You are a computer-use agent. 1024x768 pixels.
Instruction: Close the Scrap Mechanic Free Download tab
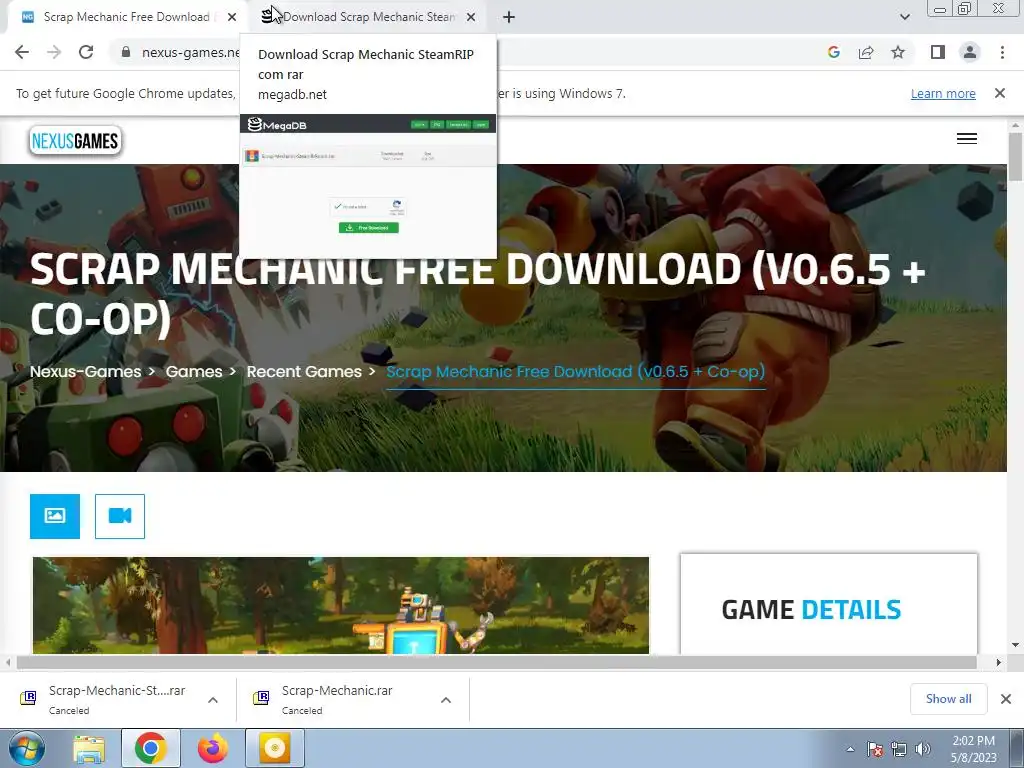[232, 17]
